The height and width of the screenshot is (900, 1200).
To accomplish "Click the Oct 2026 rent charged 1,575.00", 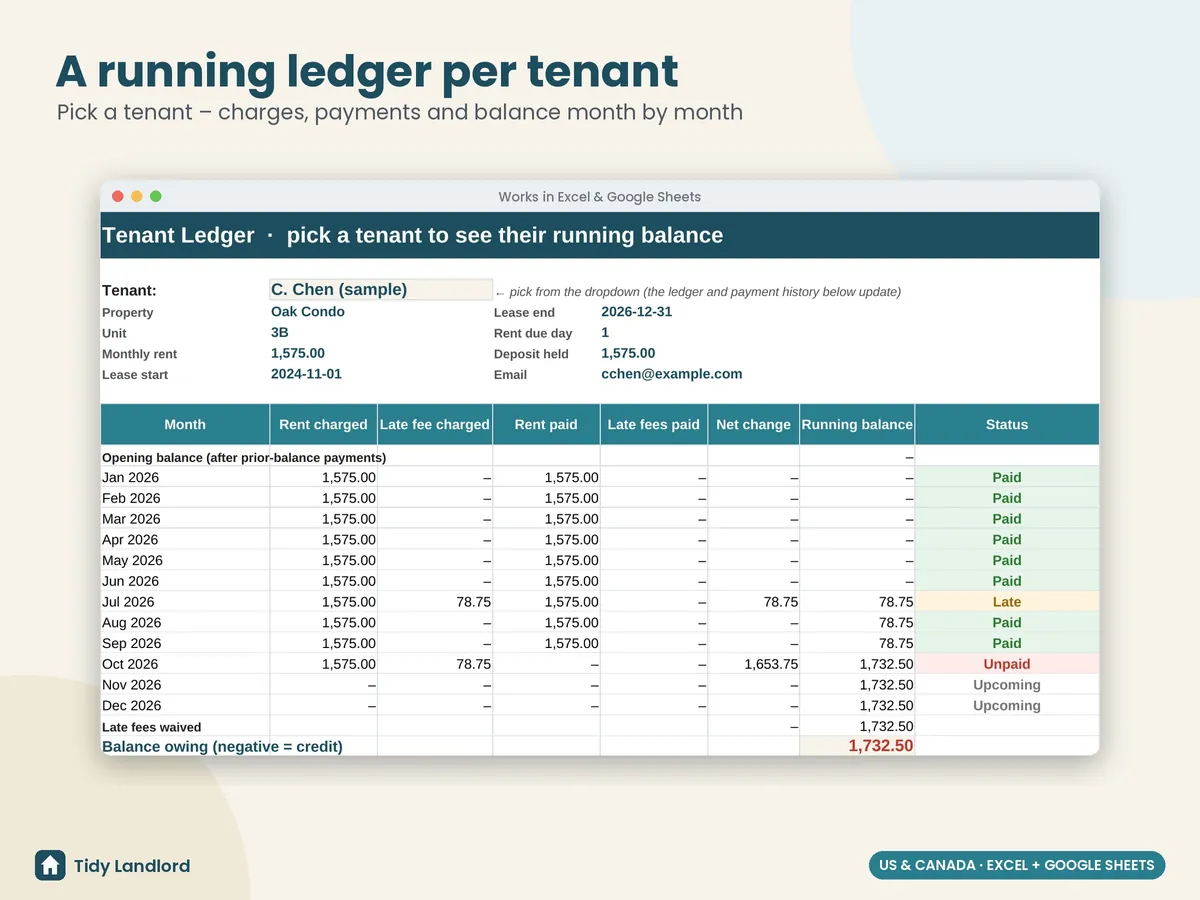I will click(x=349, y=665).
